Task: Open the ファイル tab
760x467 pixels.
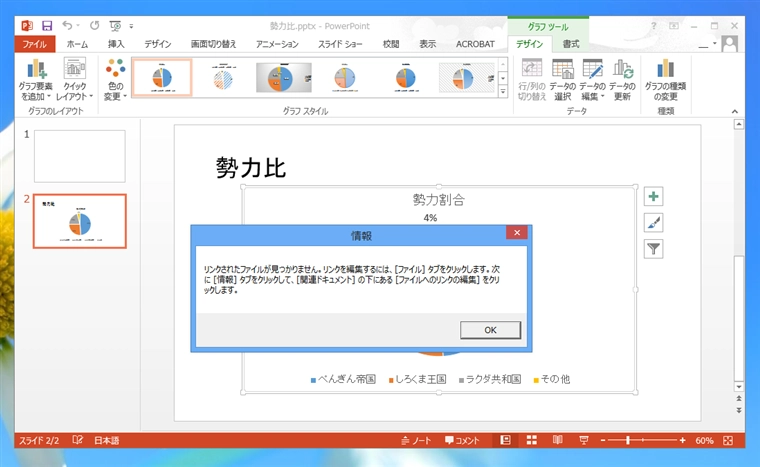Action: (34, 44)
